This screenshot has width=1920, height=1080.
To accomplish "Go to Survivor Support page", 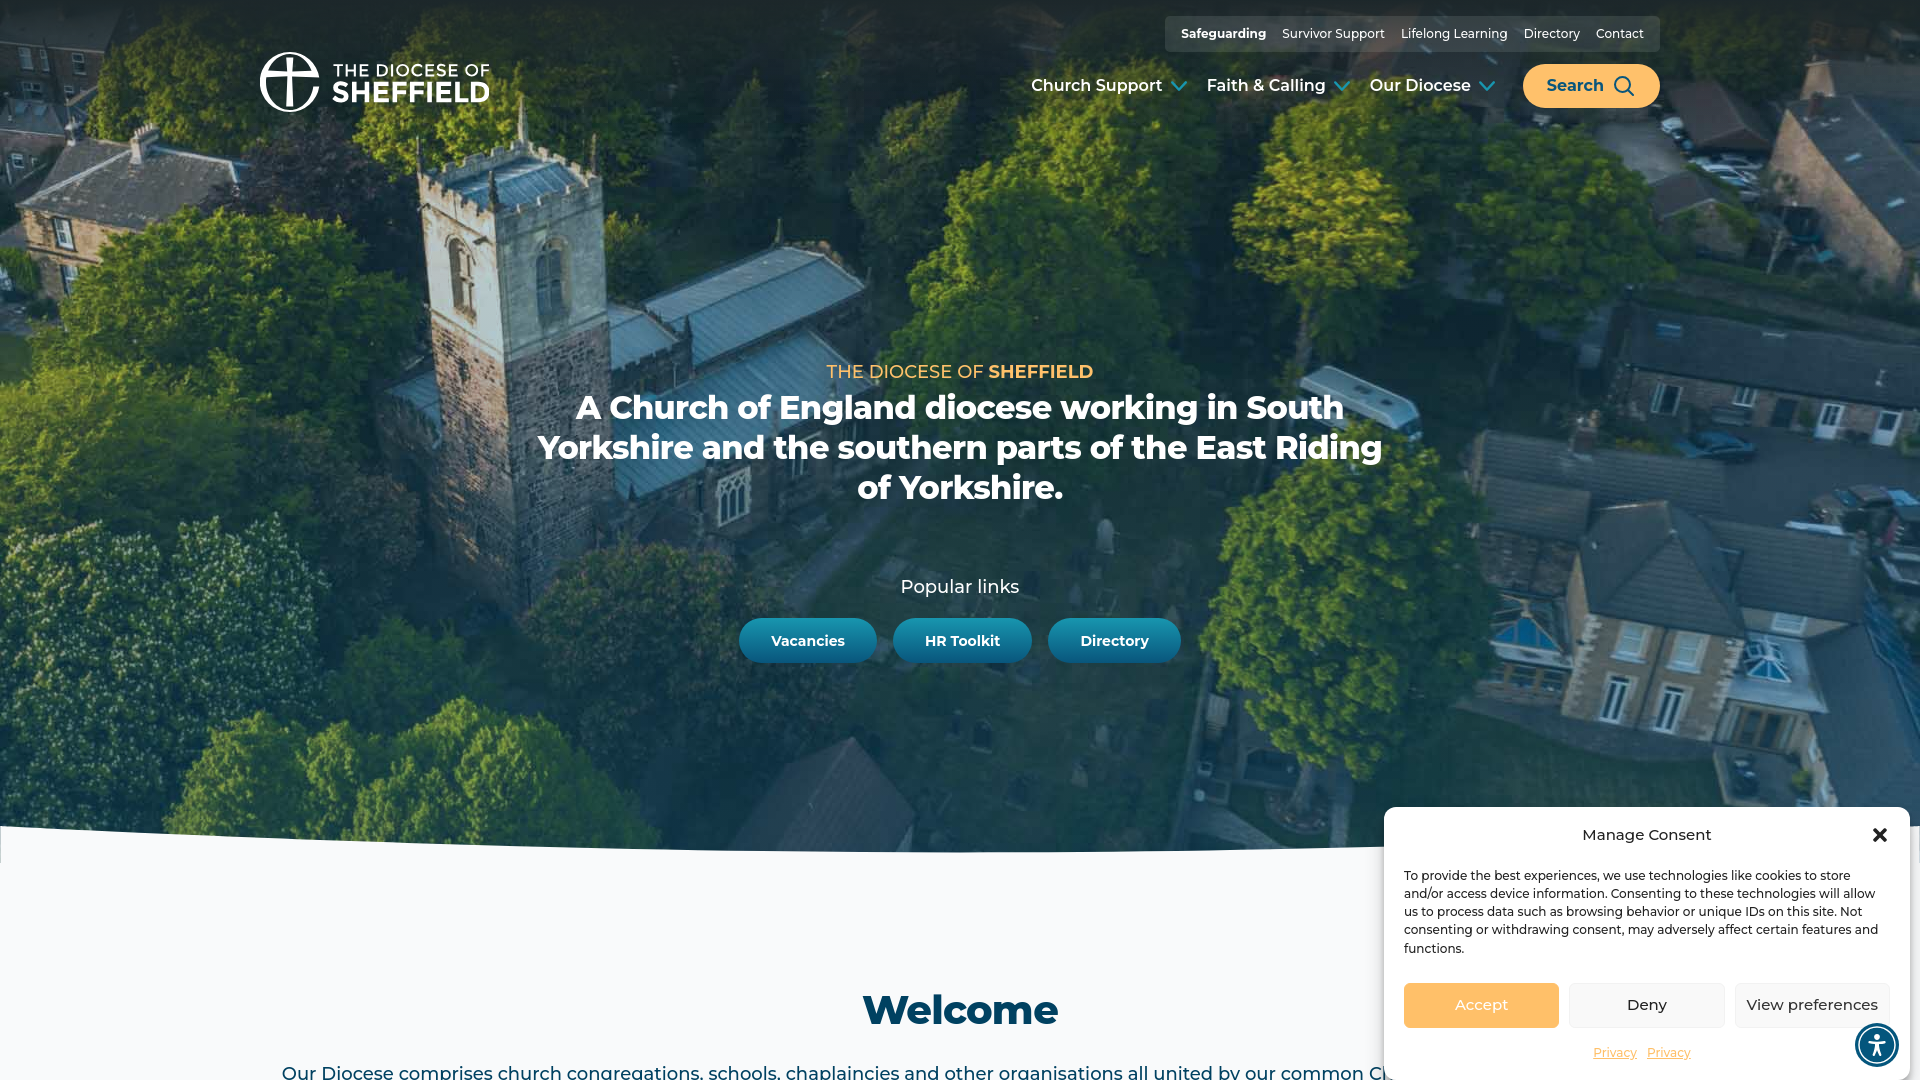I will (1333, 34).
